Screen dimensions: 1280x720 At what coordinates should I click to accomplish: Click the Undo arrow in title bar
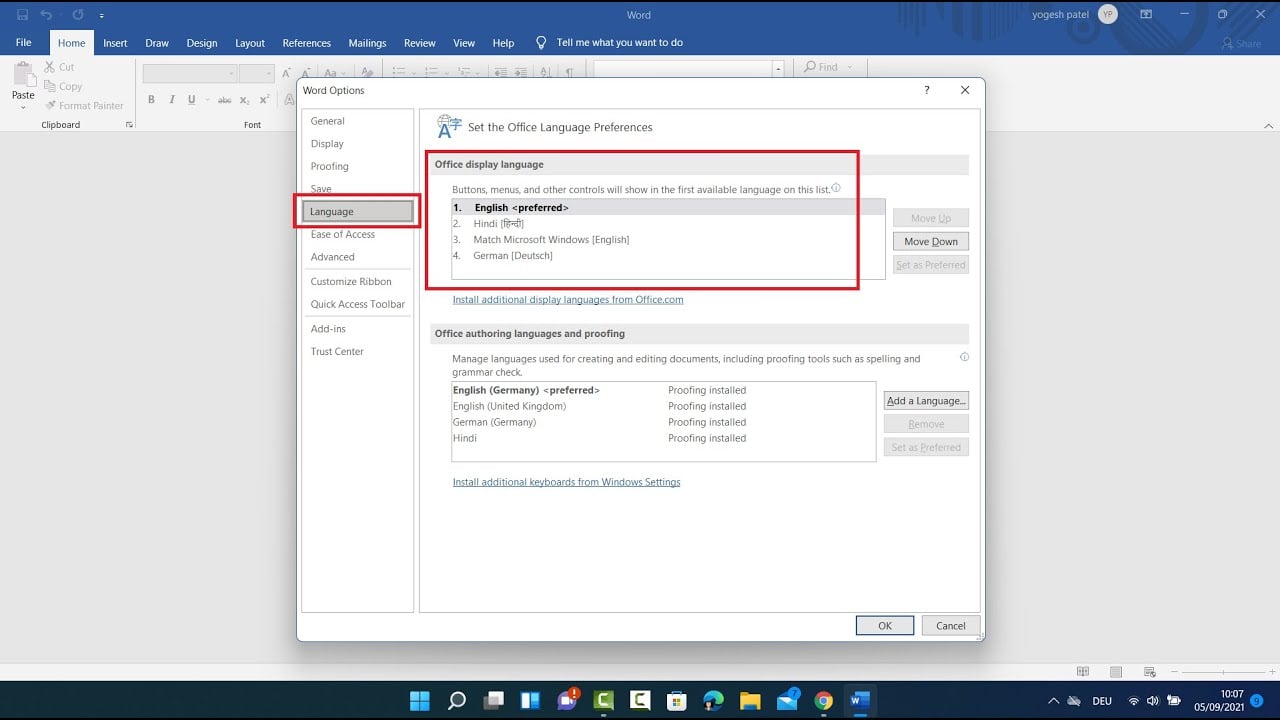tap(46, 15)
